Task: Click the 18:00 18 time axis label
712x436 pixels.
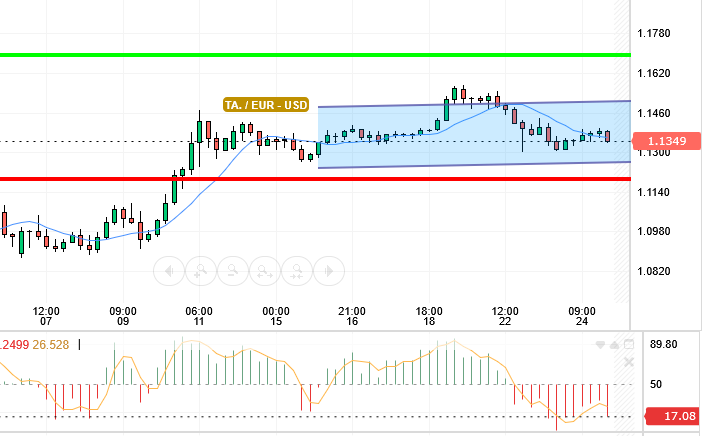Action: (x=429, y=316)
